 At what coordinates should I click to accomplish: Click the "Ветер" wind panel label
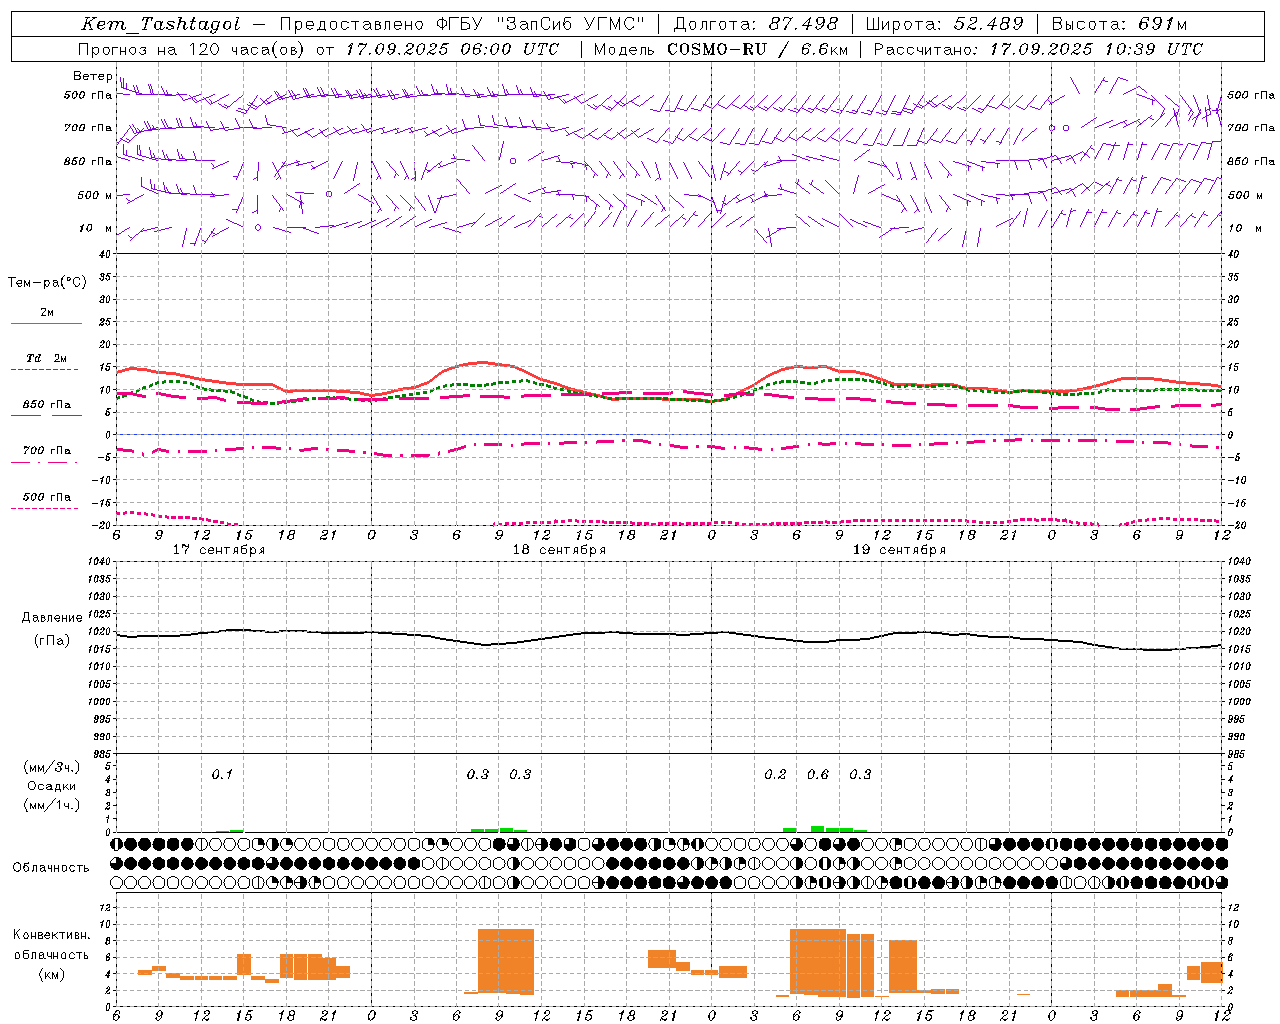pyautogui.click(x=93, y=76)
